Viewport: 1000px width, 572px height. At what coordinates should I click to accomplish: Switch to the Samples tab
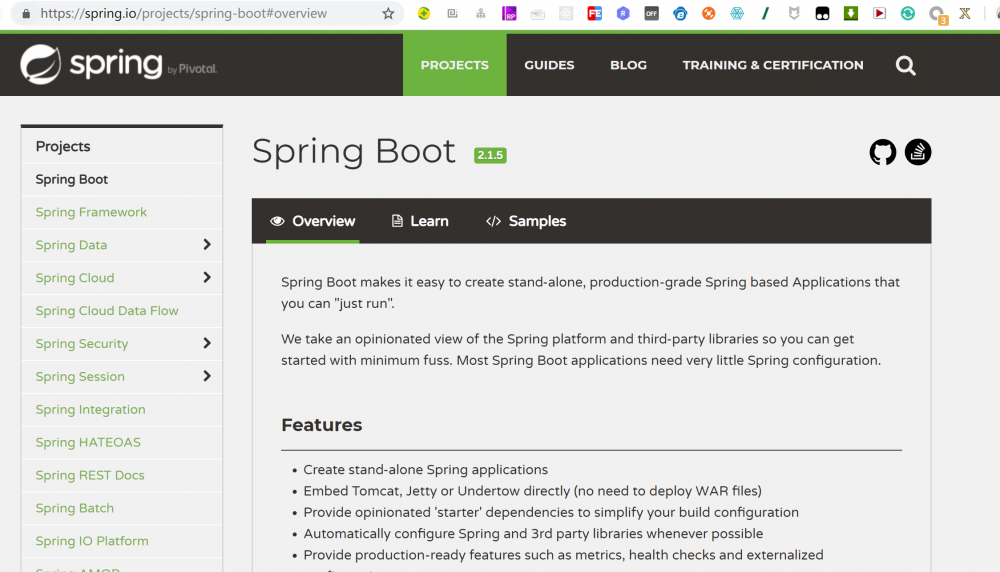(x=526, y=221)
